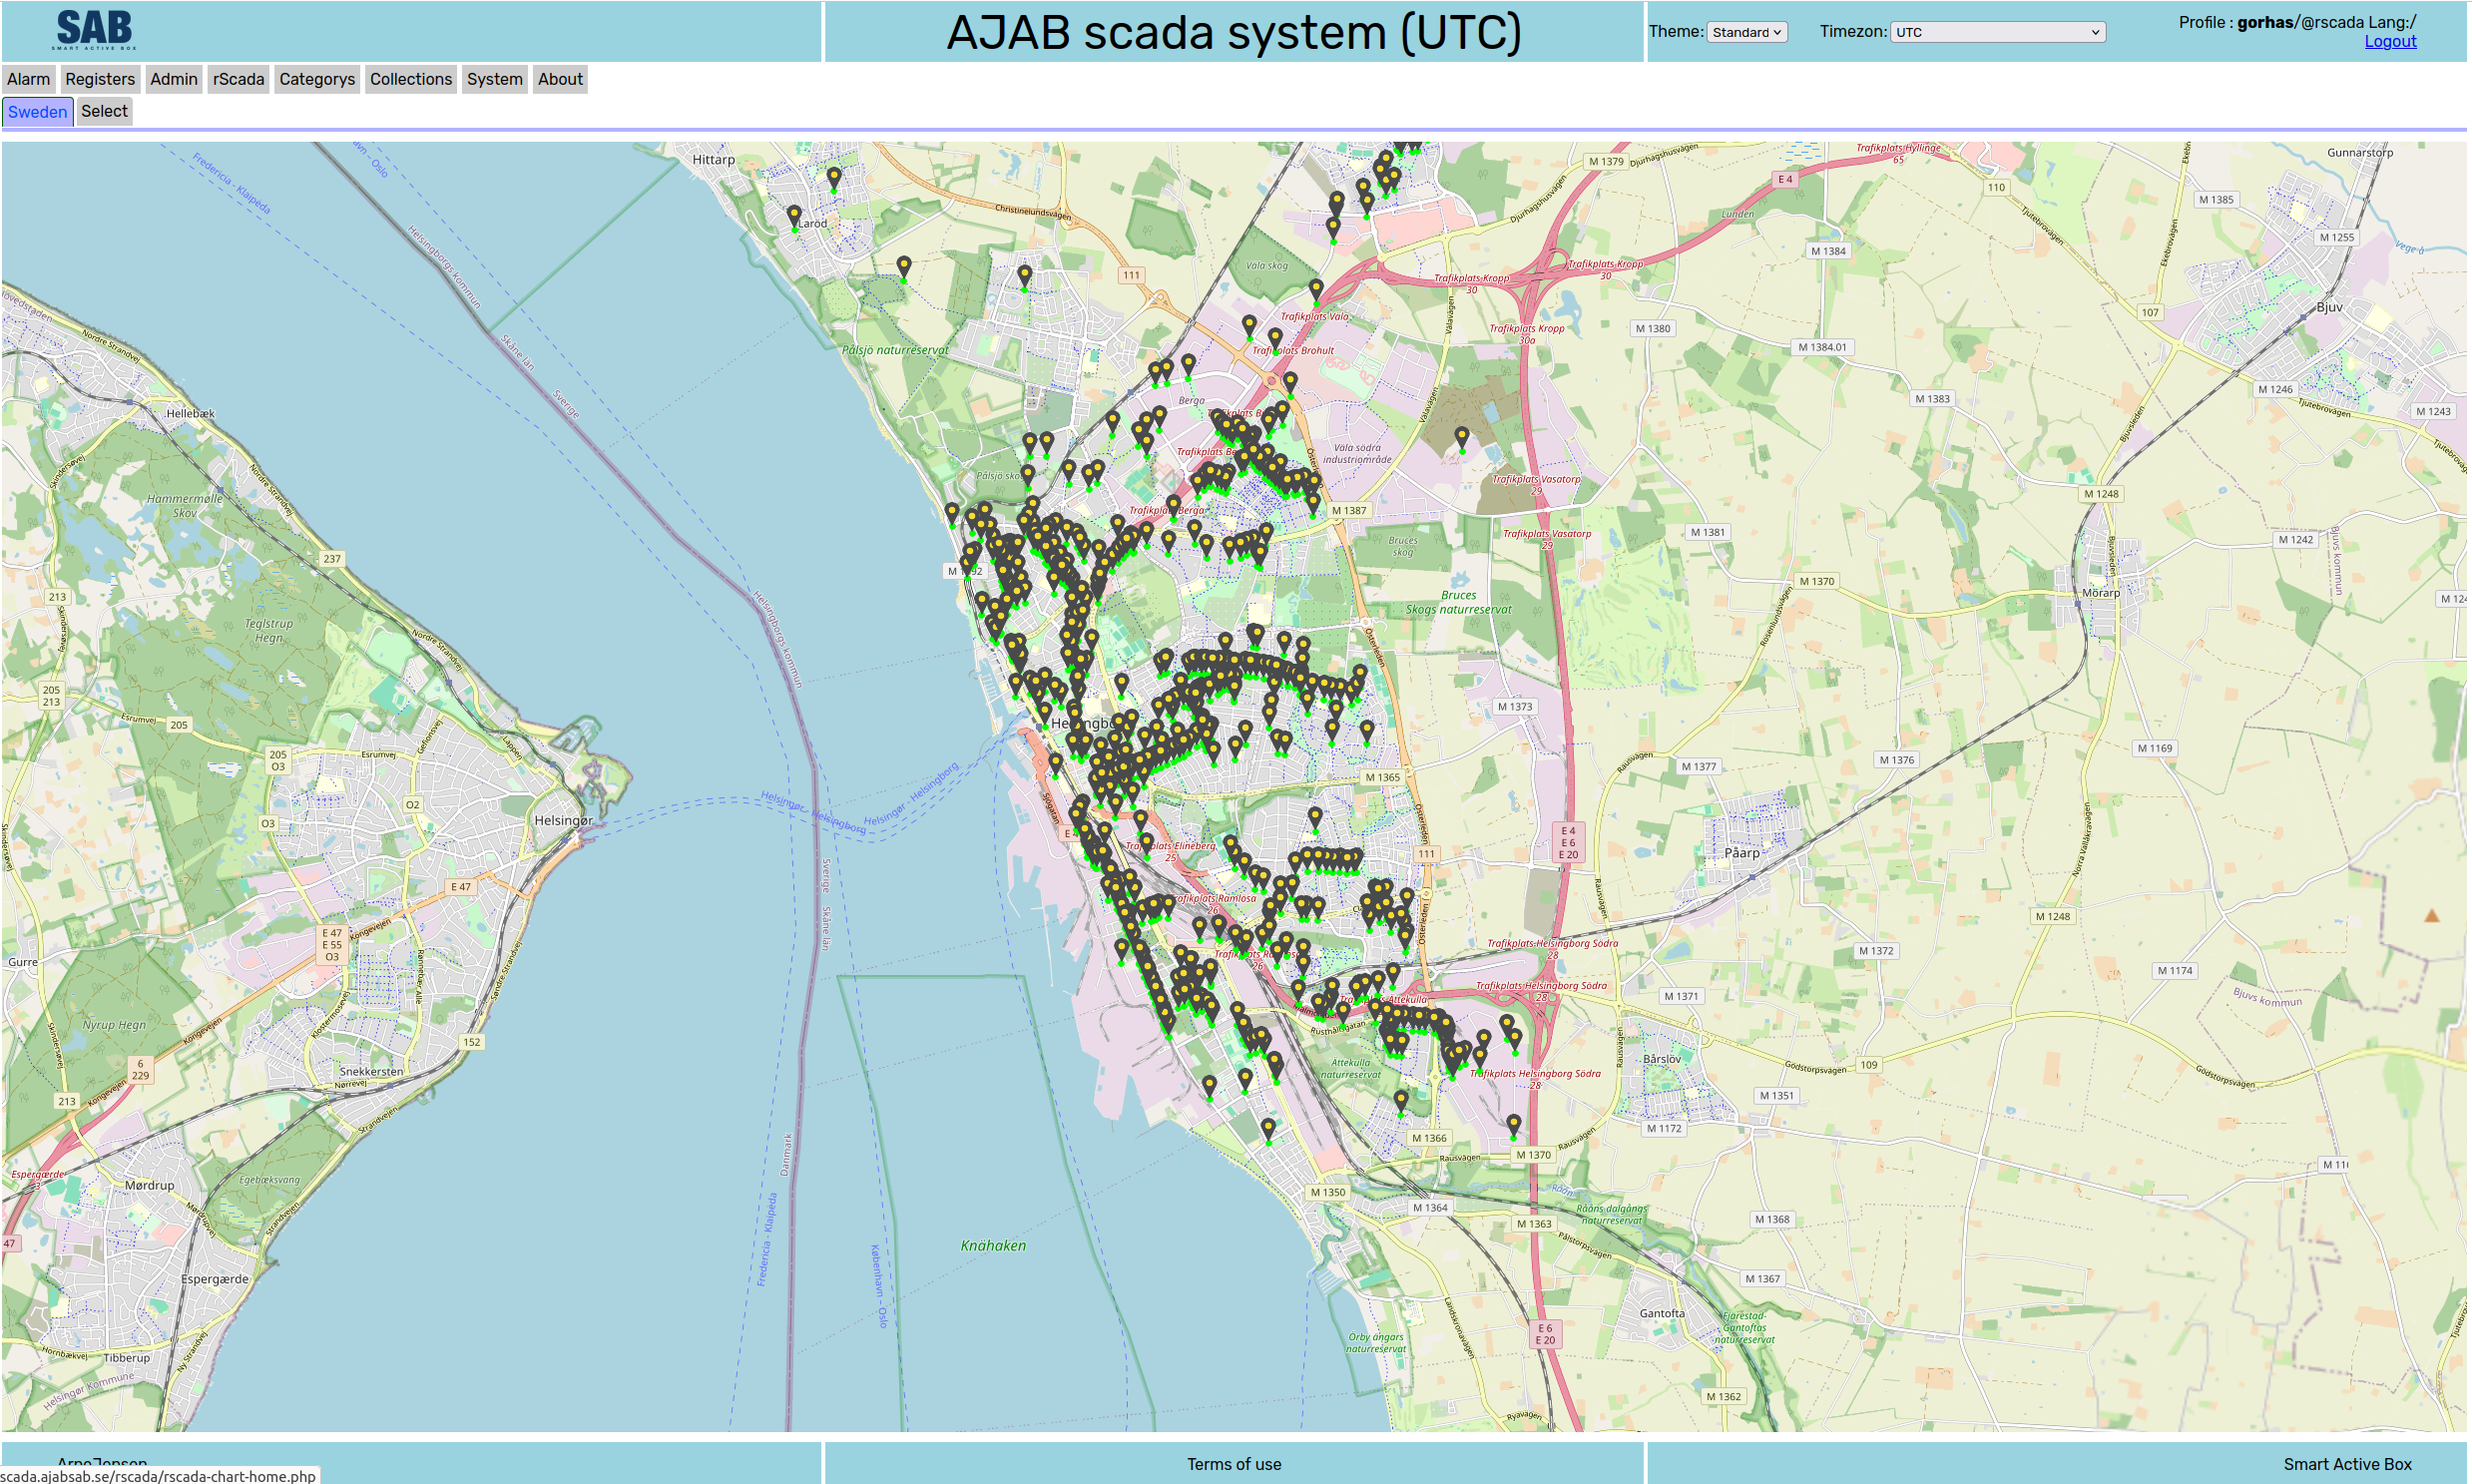Image resolution: width=2472 pixels, height=1484 pixels.
Task: Click the Helsingør town label on map
Action: 563,820
